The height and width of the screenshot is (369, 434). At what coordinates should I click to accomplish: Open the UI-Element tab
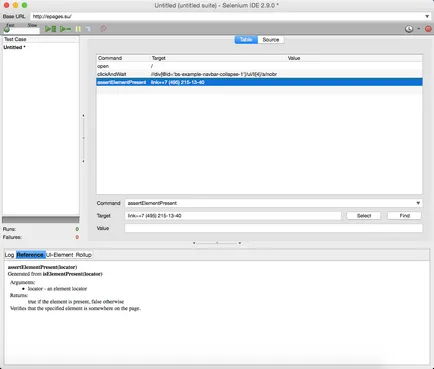point(60,255)
